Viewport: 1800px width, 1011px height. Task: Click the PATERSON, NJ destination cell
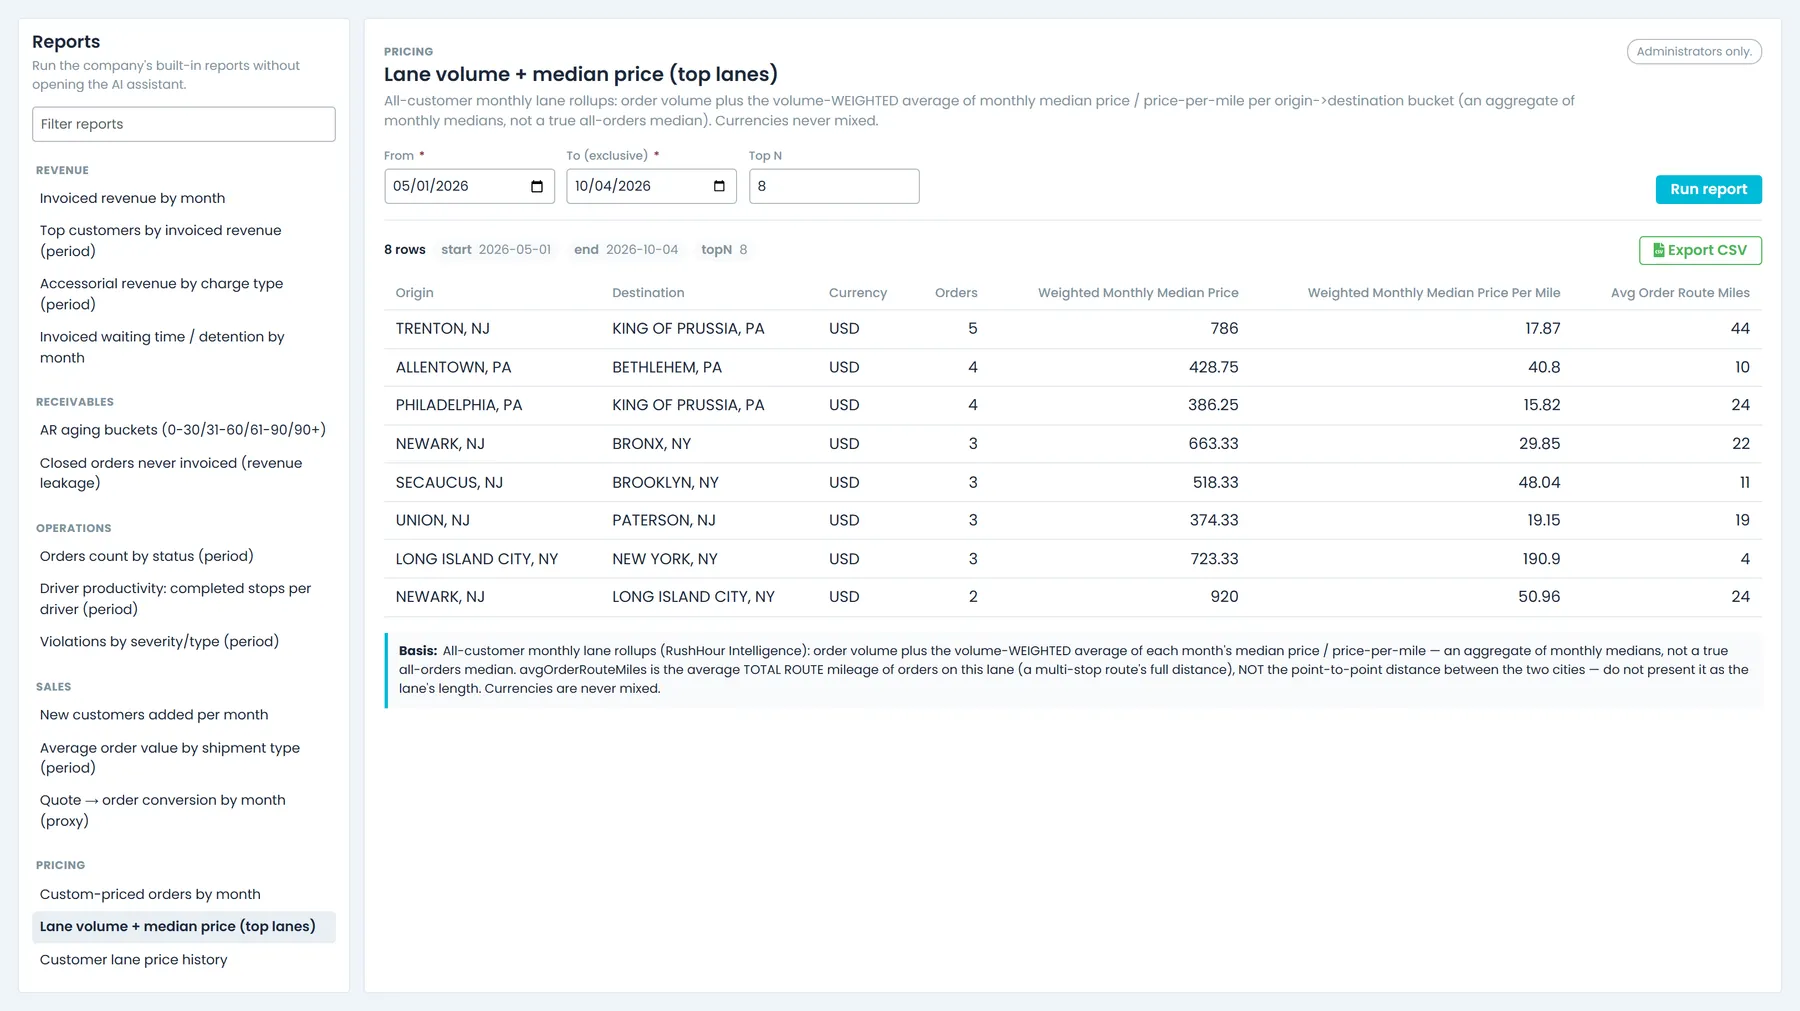(x=664, y=520)
